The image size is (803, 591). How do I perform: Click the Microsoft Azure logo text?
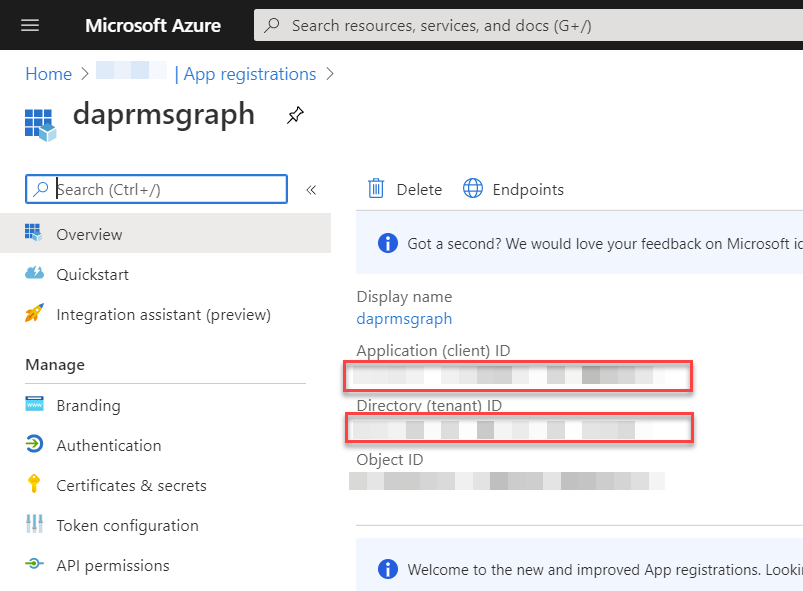coord(153,25)
